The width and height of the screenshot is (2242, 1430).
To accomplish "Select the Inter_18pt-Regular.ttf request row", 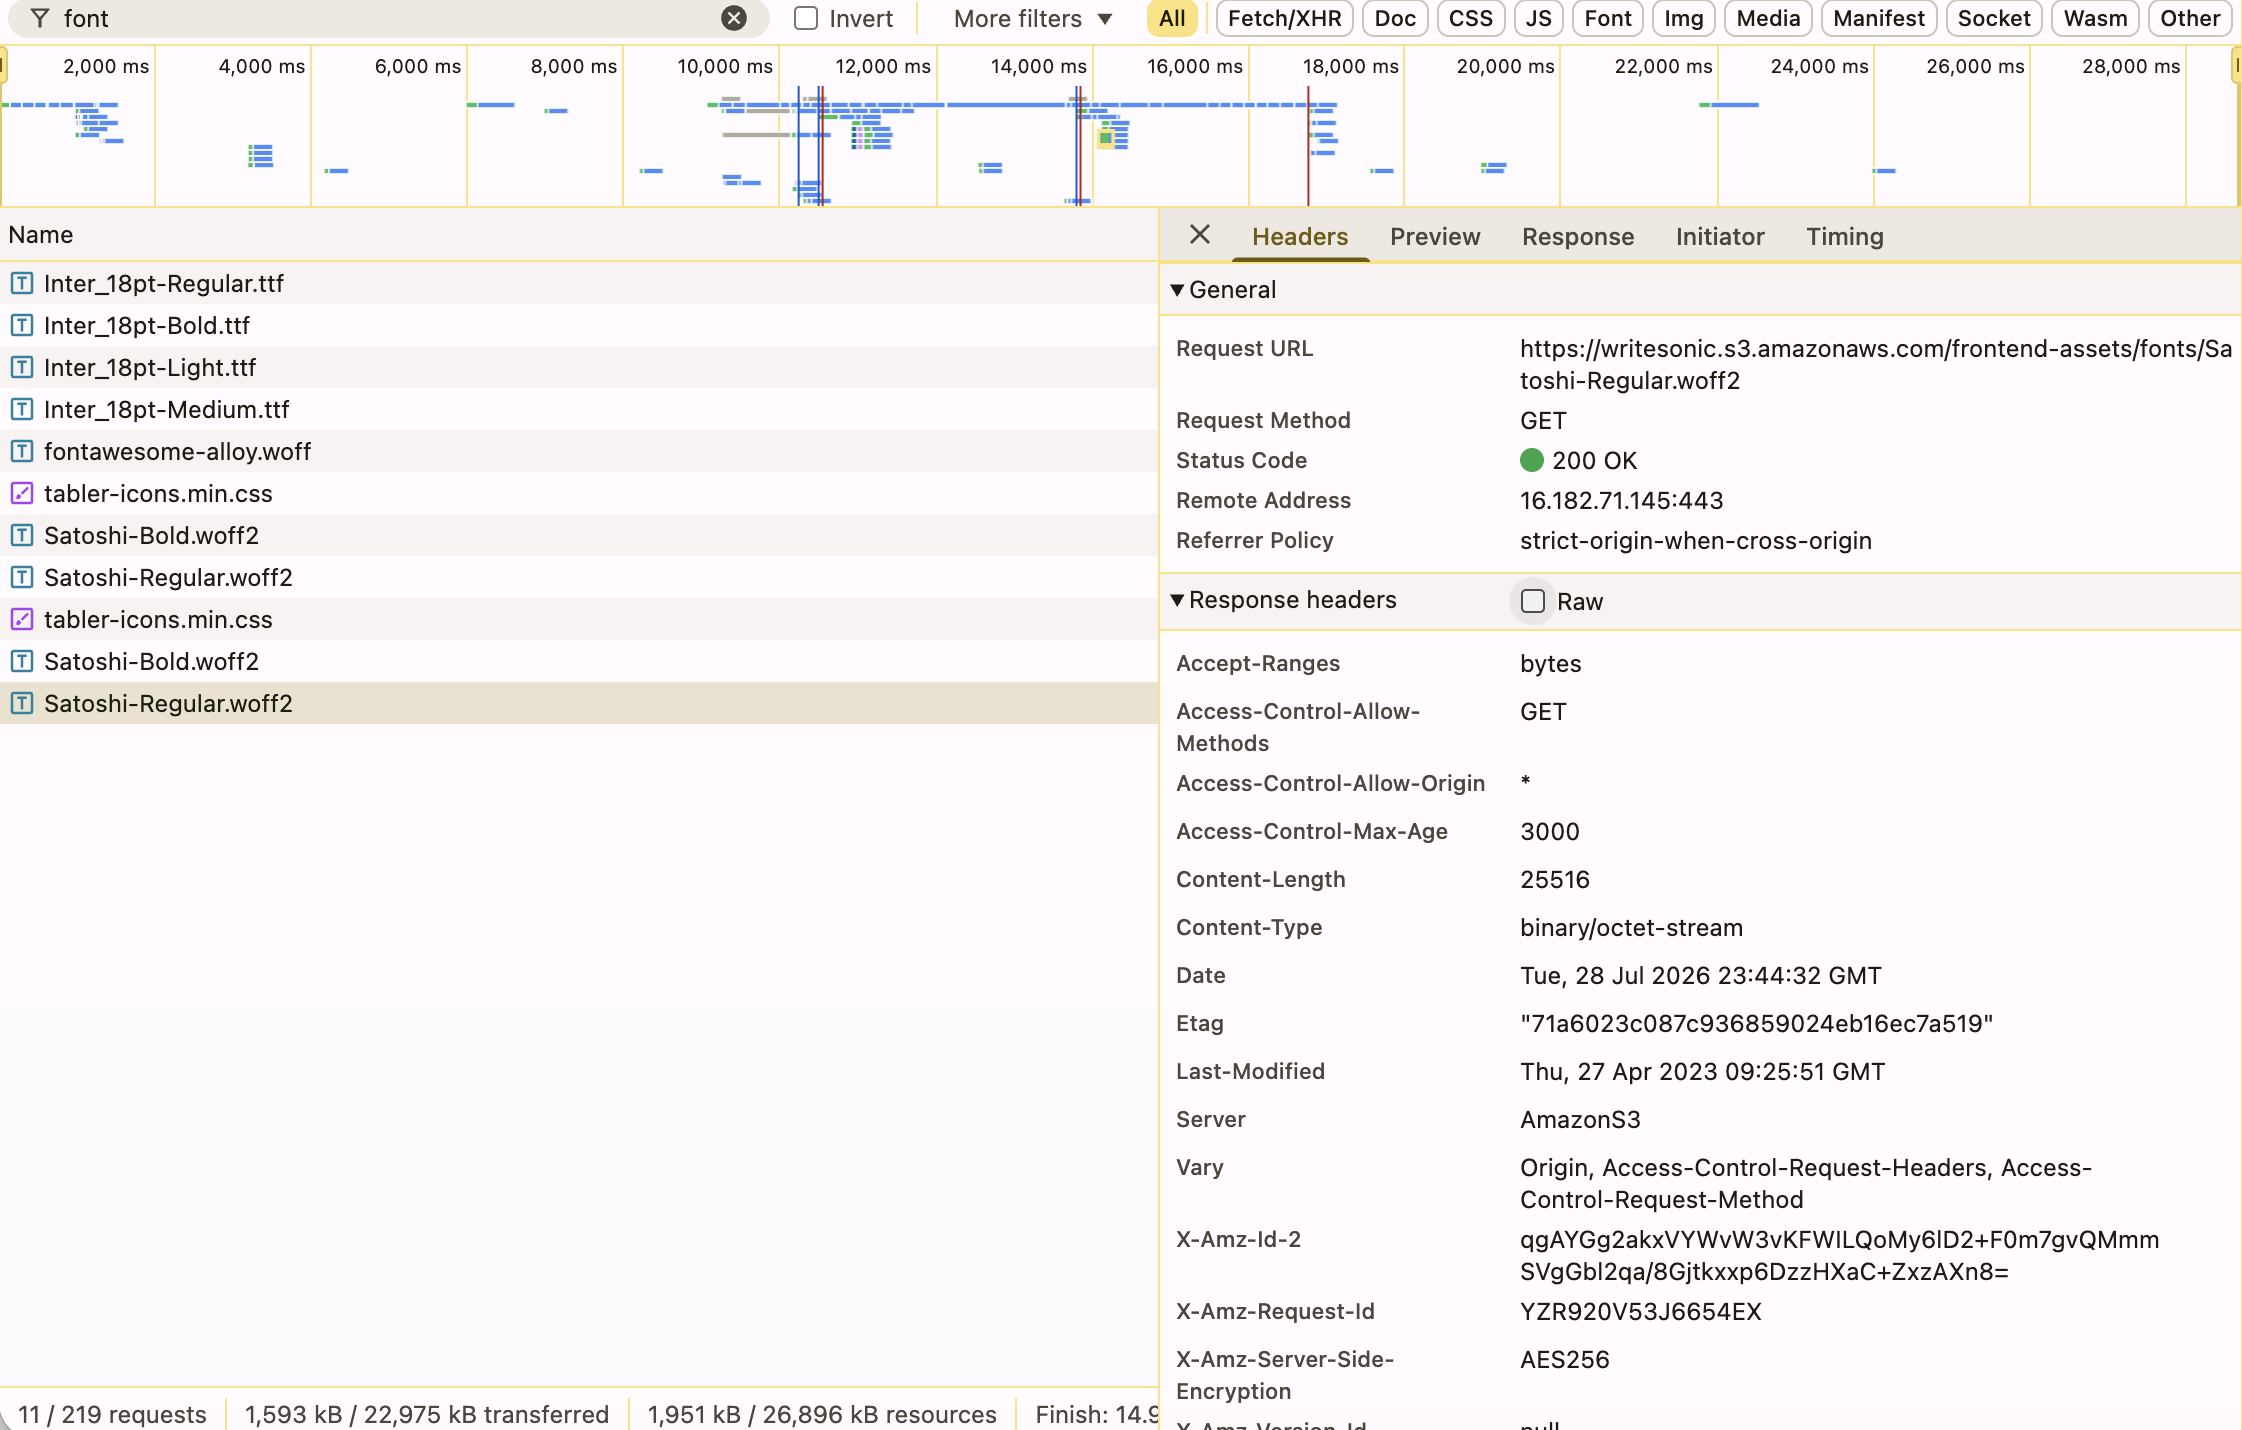I will point(579,283).
